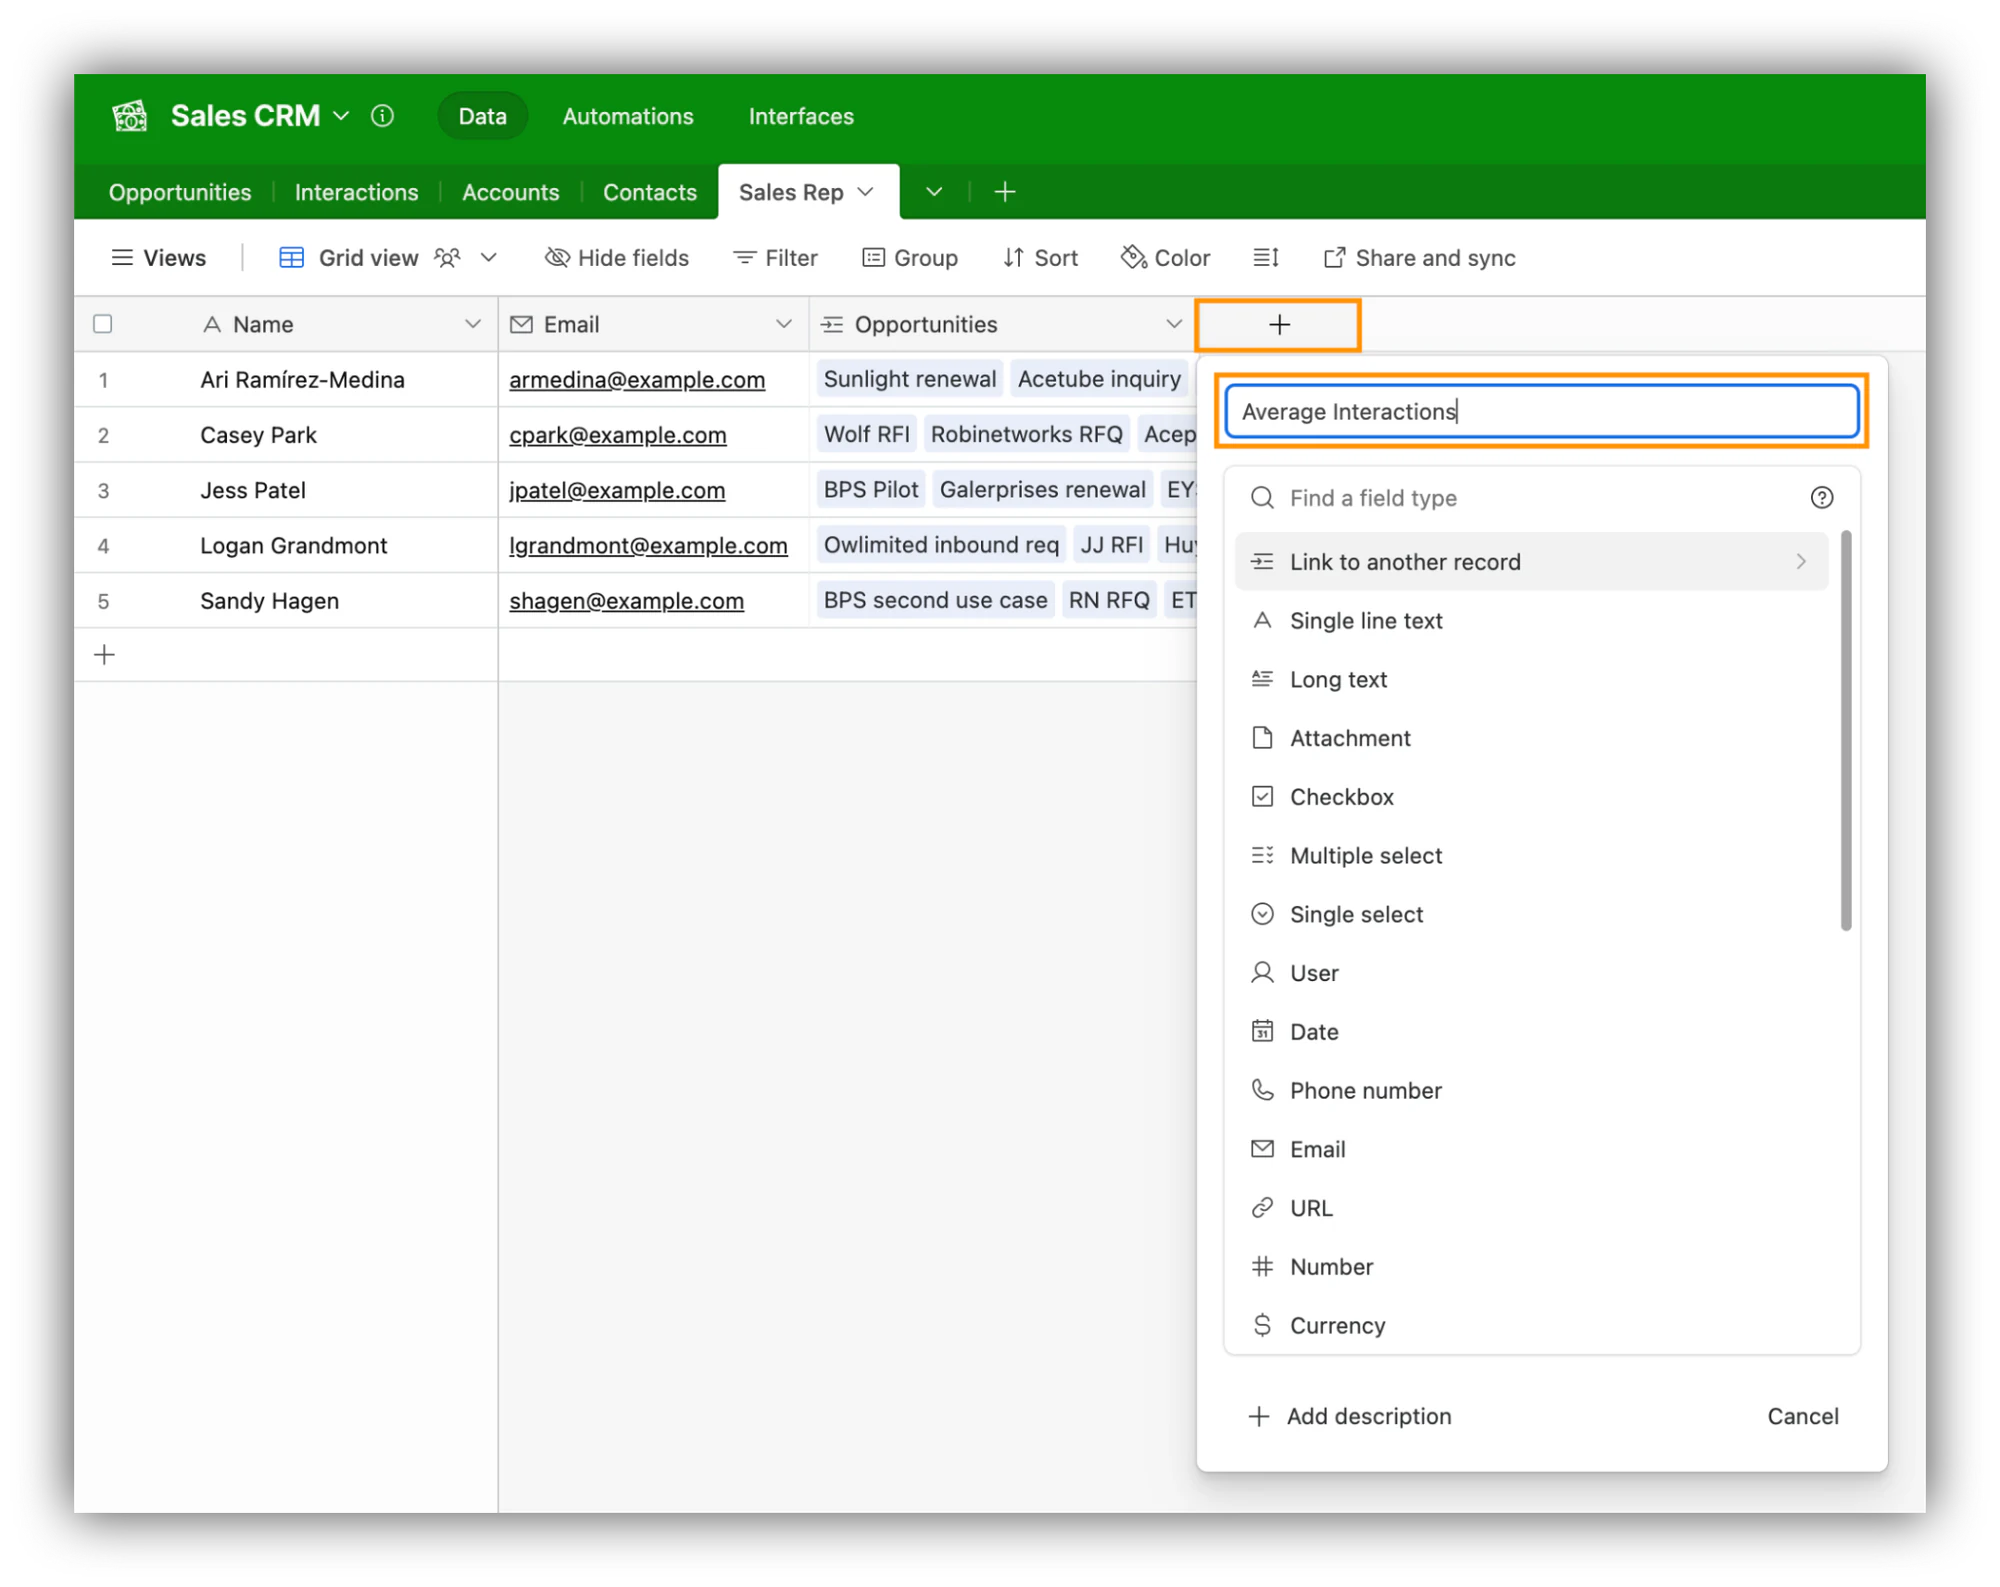Click the field type list scrollbar
The width and height of the screenshot is (2000, 1587).
point(1846,731)
